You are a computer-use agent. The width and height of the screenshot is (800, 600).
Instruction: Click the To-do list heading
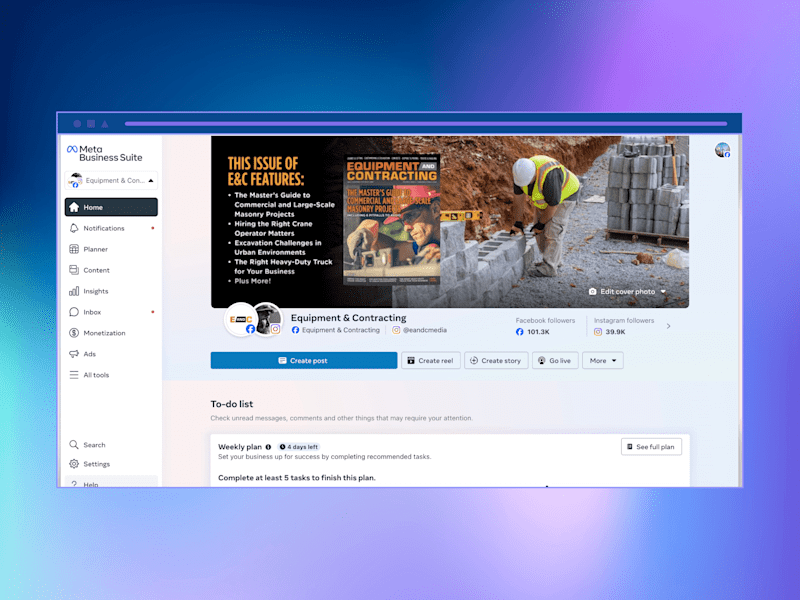pyautogui.click(x=232, y=404)
